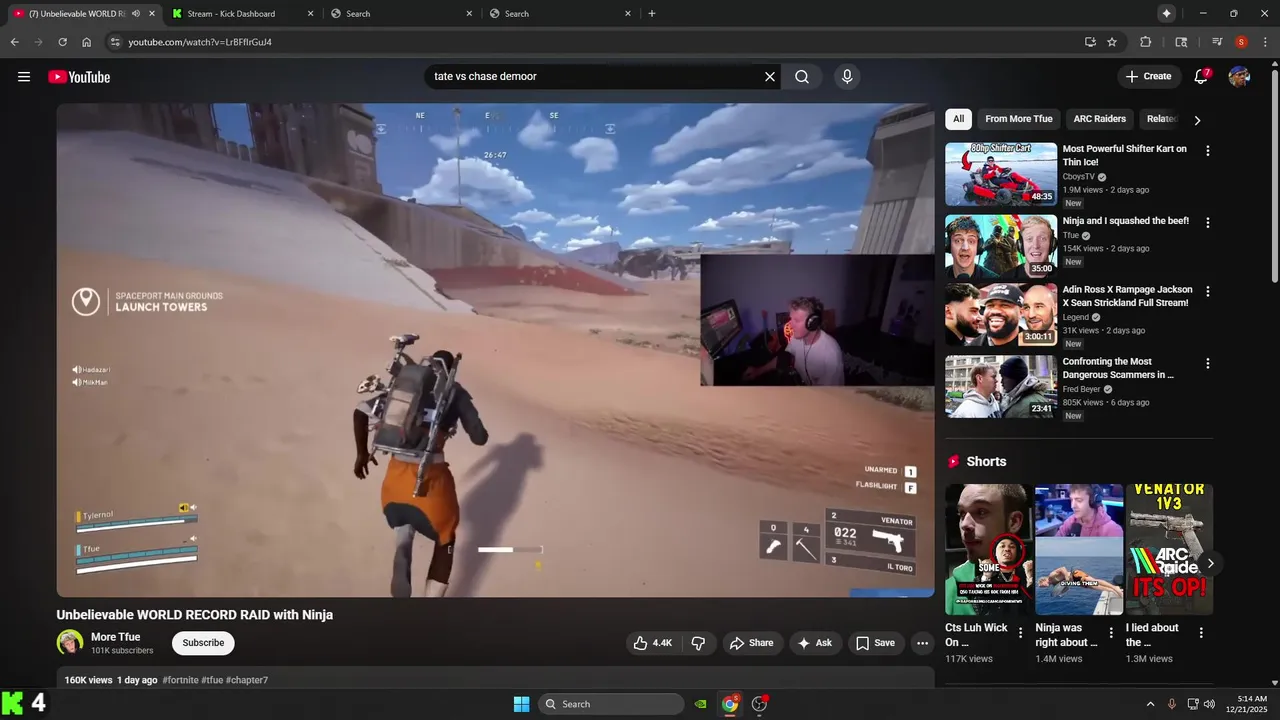Show hidden system tray icons
Image resolution: width=1280 pixels, height=720 pixels.
click(1150, 704)
